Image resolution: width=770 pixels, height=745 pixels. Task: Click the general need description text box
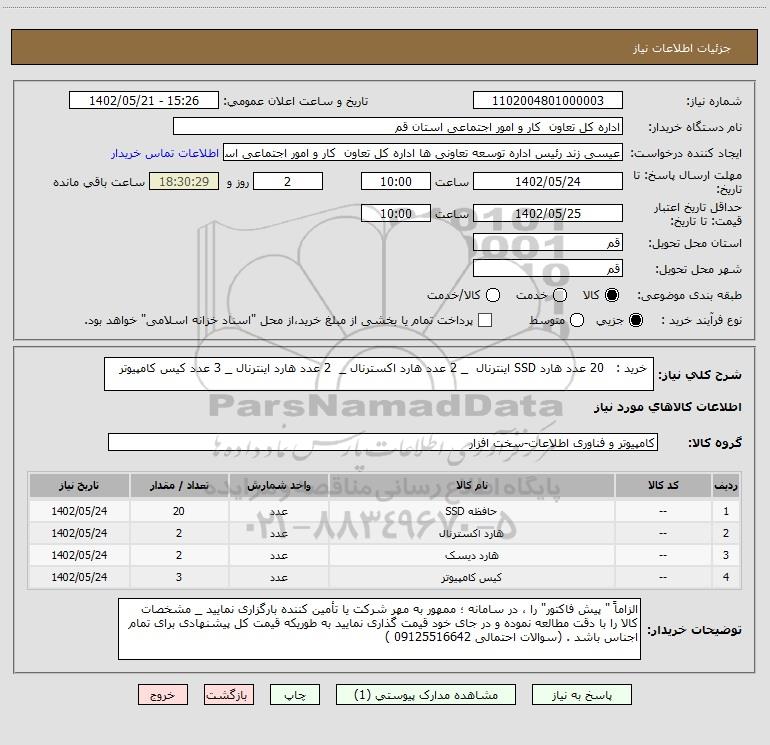(x=379, y=374)
